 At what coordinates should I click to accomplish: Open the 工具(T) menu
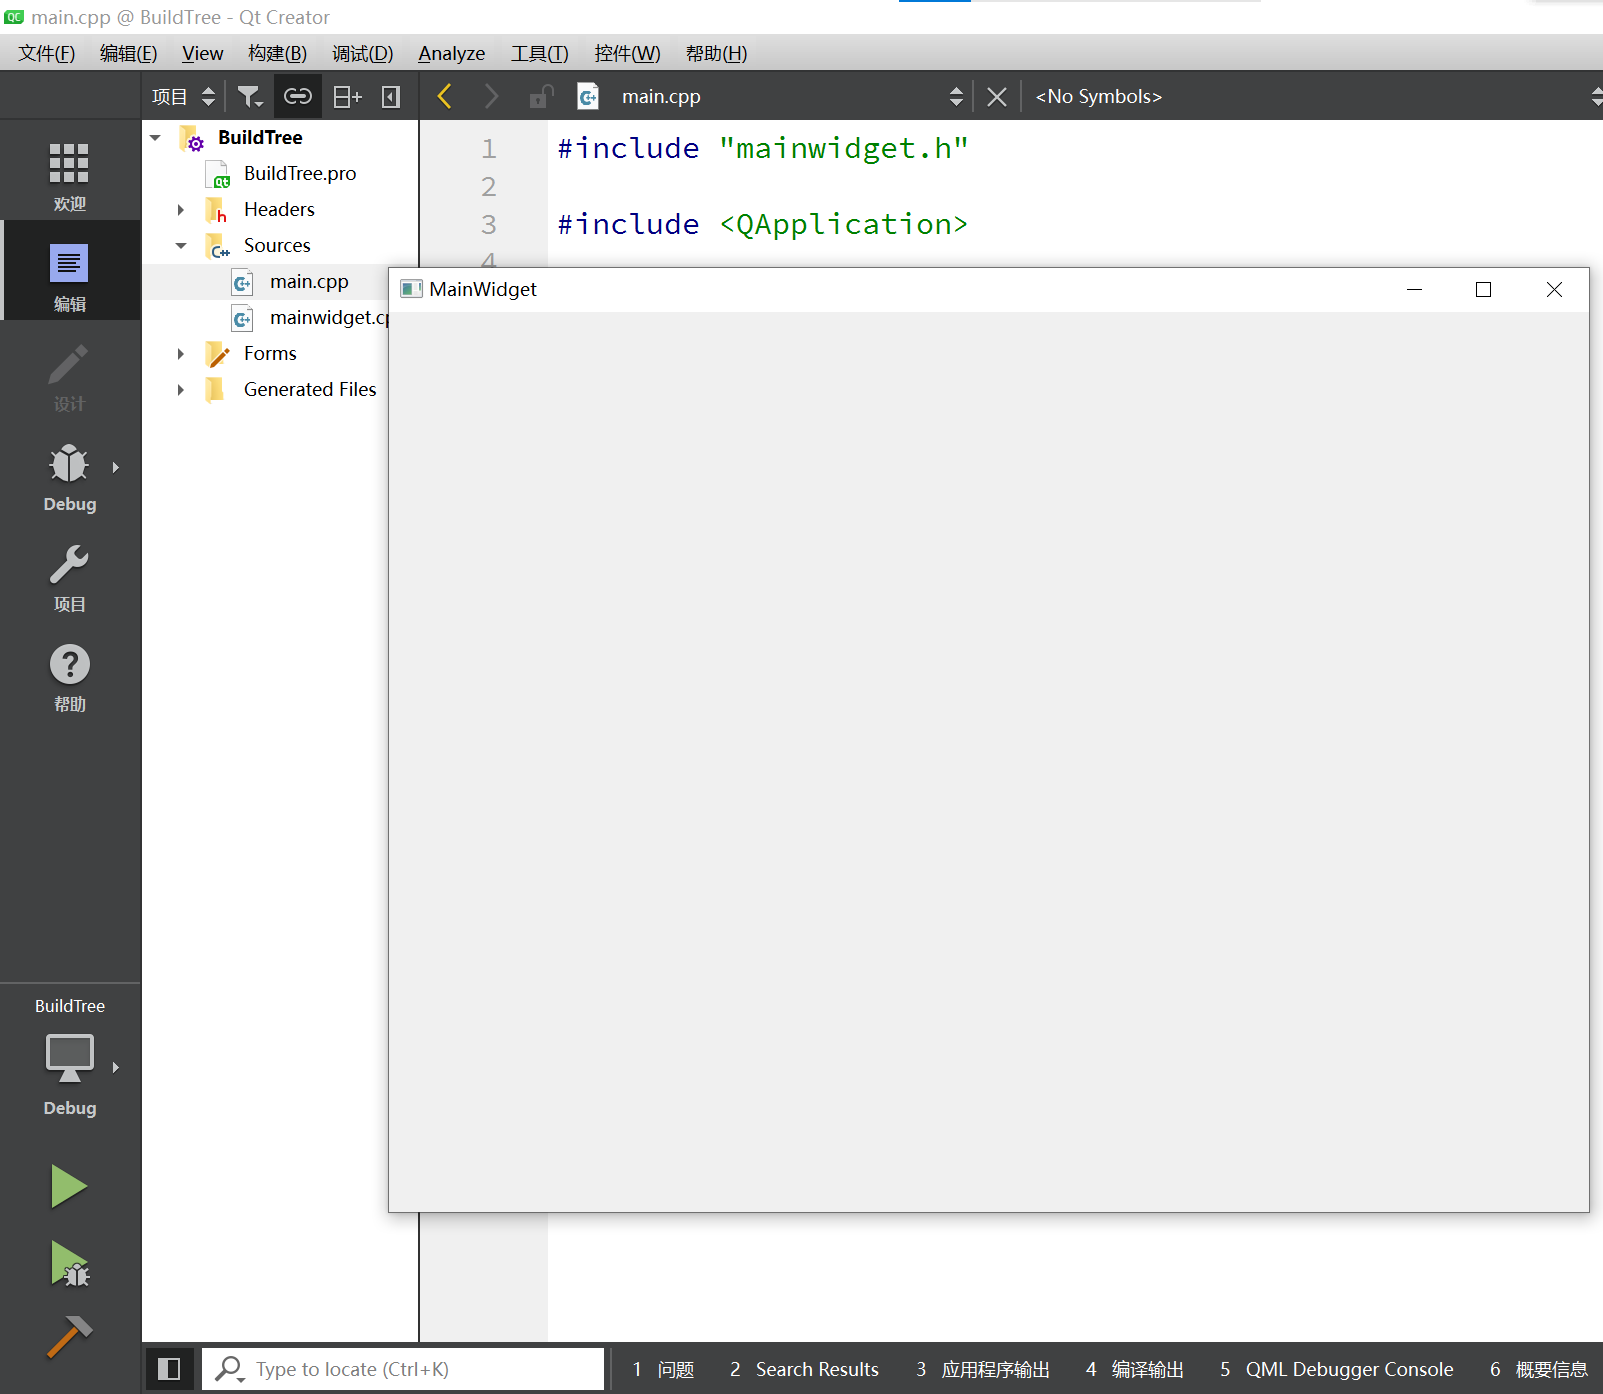pyautogui.click(x=540, y=53)
